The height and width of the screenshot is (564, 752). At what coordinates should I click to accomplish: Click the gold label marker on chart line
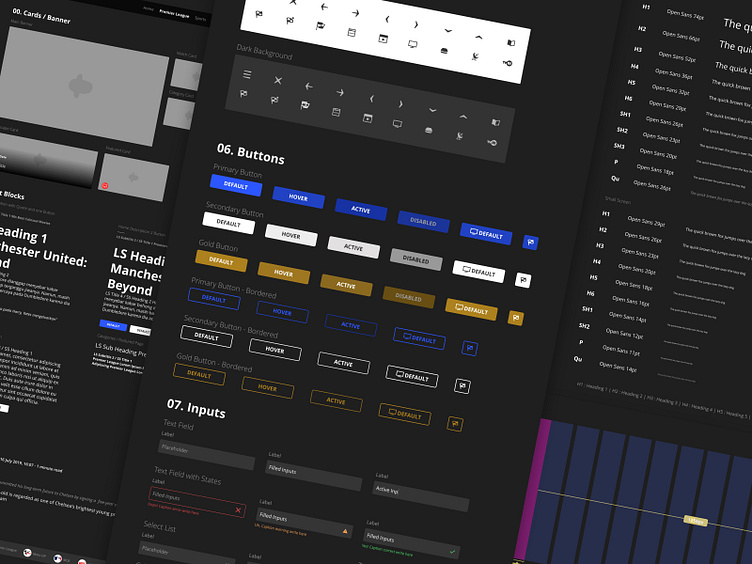pyautogui.click(x=695, y=520)
